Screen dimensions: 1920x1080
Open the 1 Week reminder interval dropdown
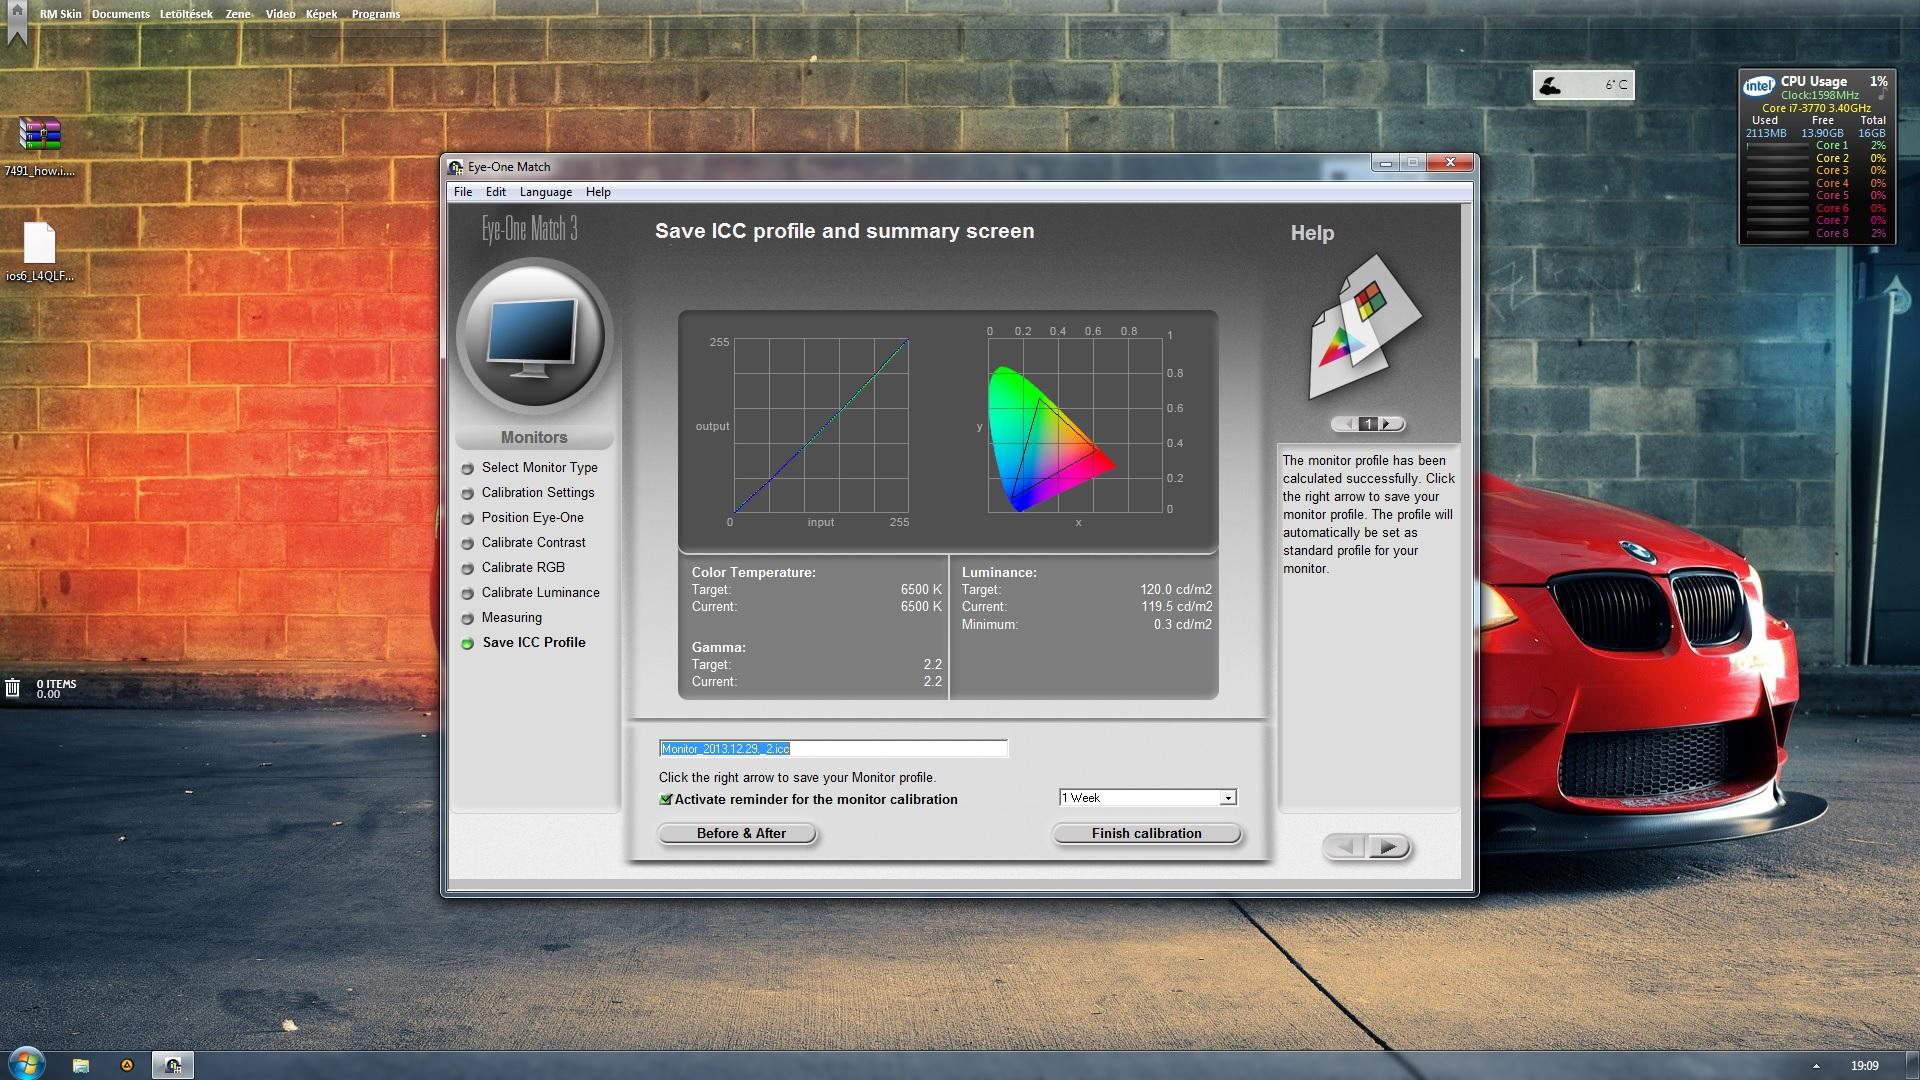coord(1148,797)
